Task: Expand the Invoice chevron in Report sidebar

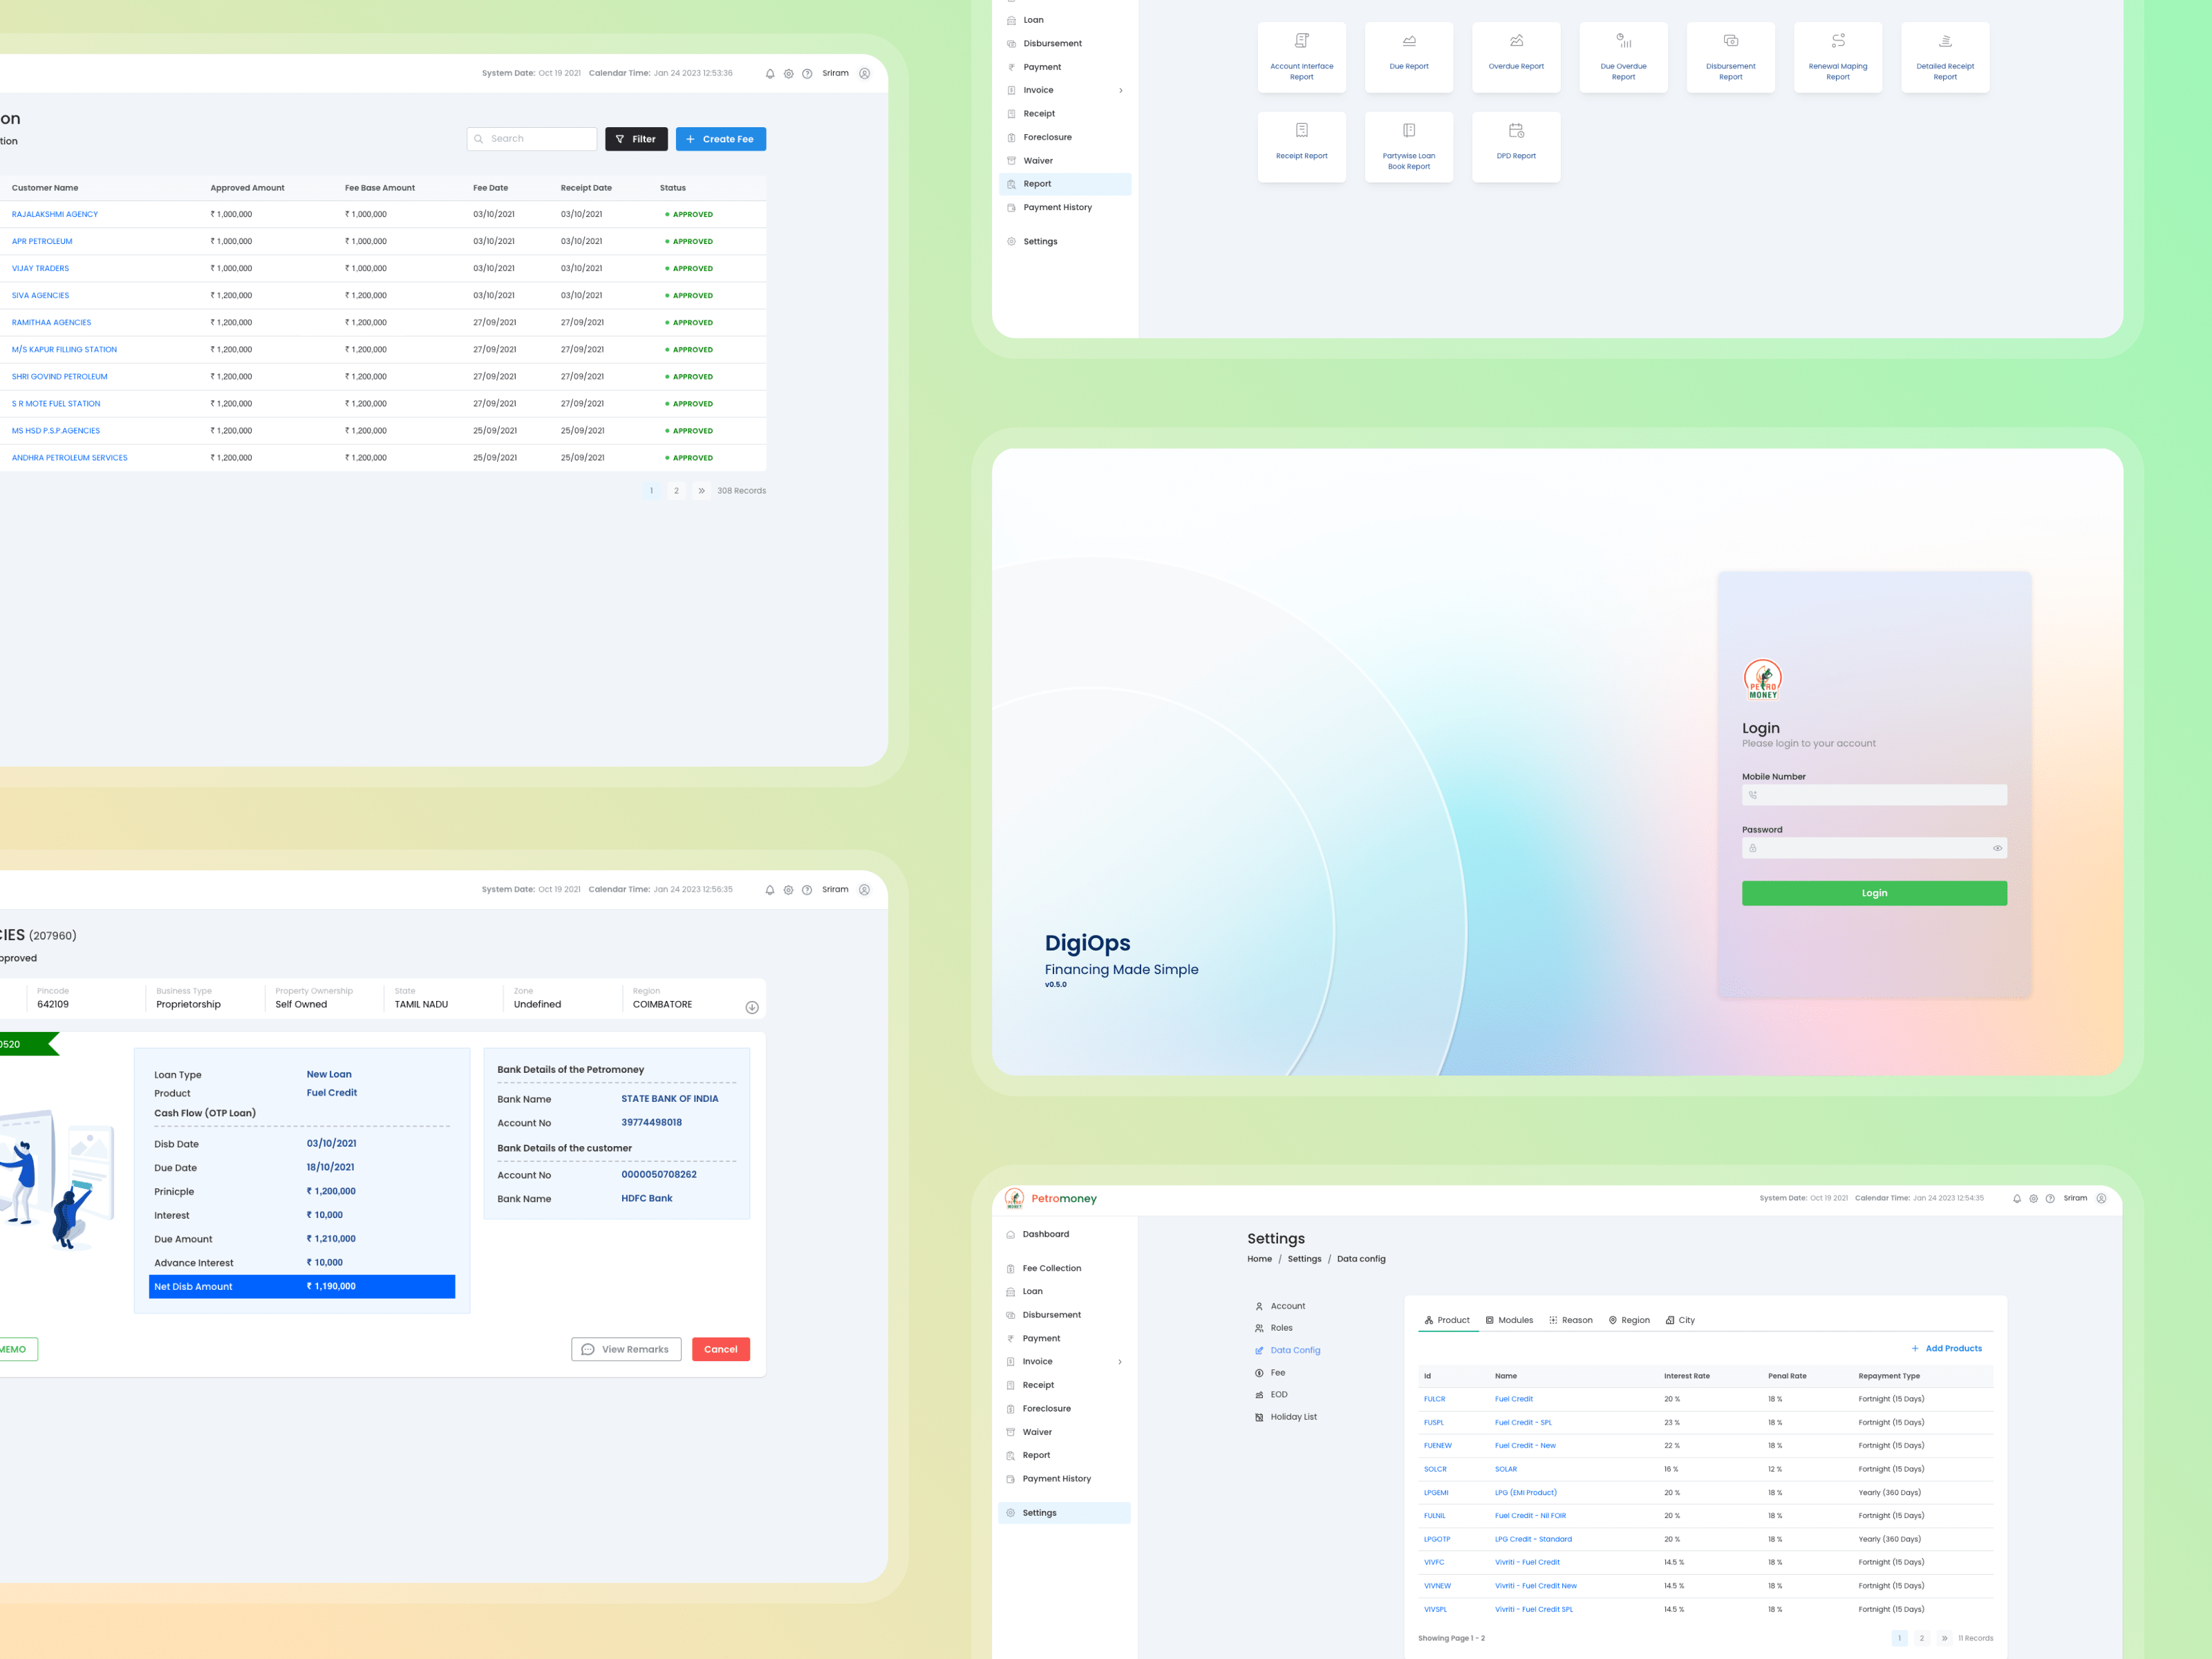Action: tap(1120, 91)
